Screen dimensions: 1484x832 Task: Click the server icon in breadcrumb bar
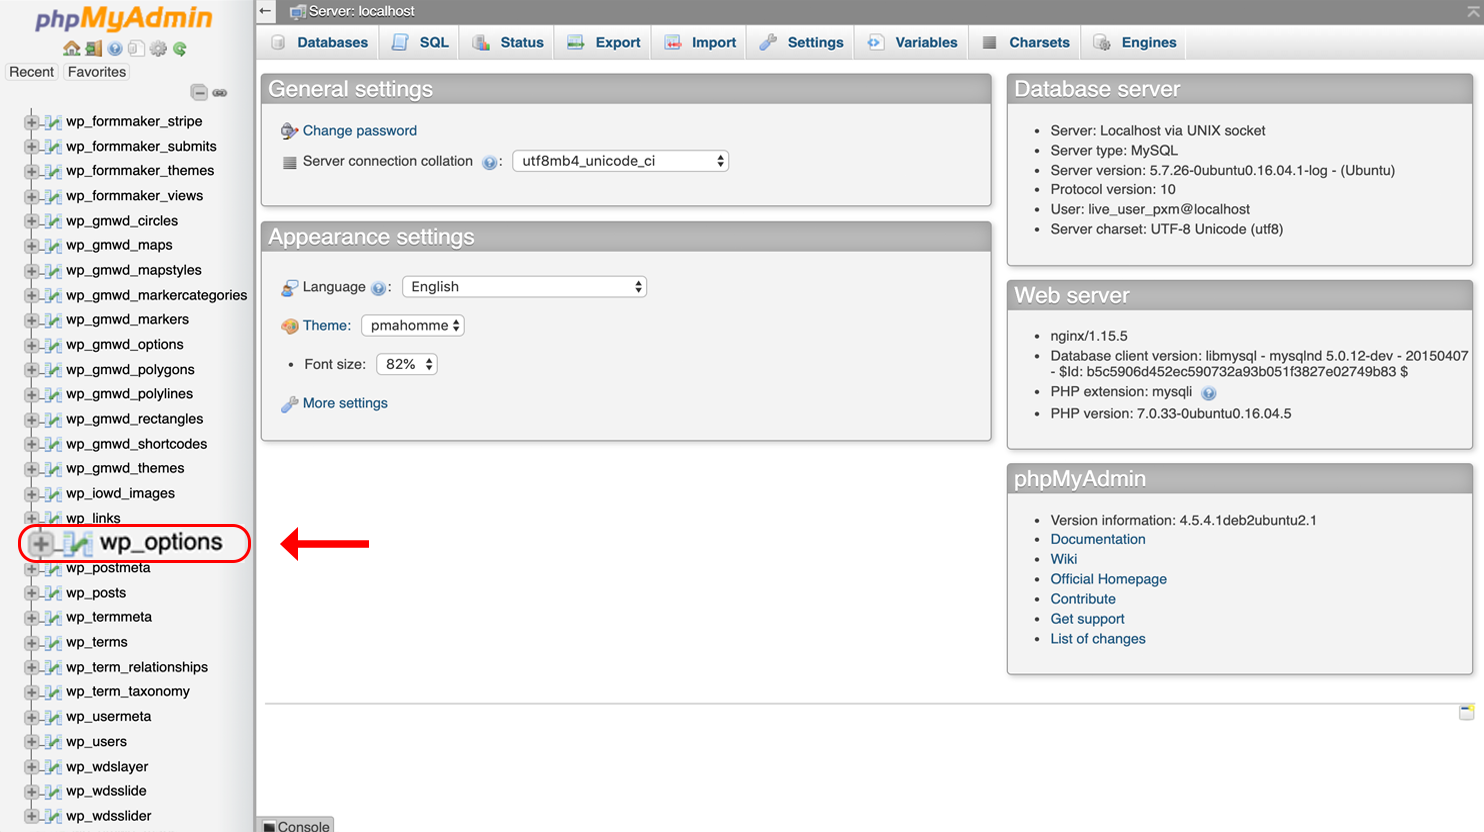click(x=297, y=12)
